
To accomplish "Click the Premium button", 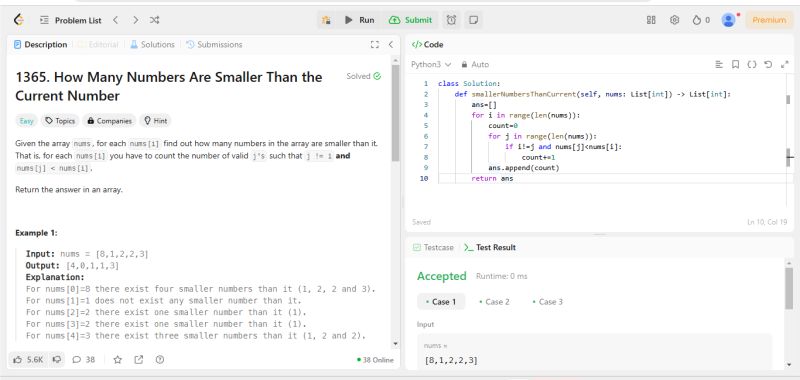I will [769, 20].
